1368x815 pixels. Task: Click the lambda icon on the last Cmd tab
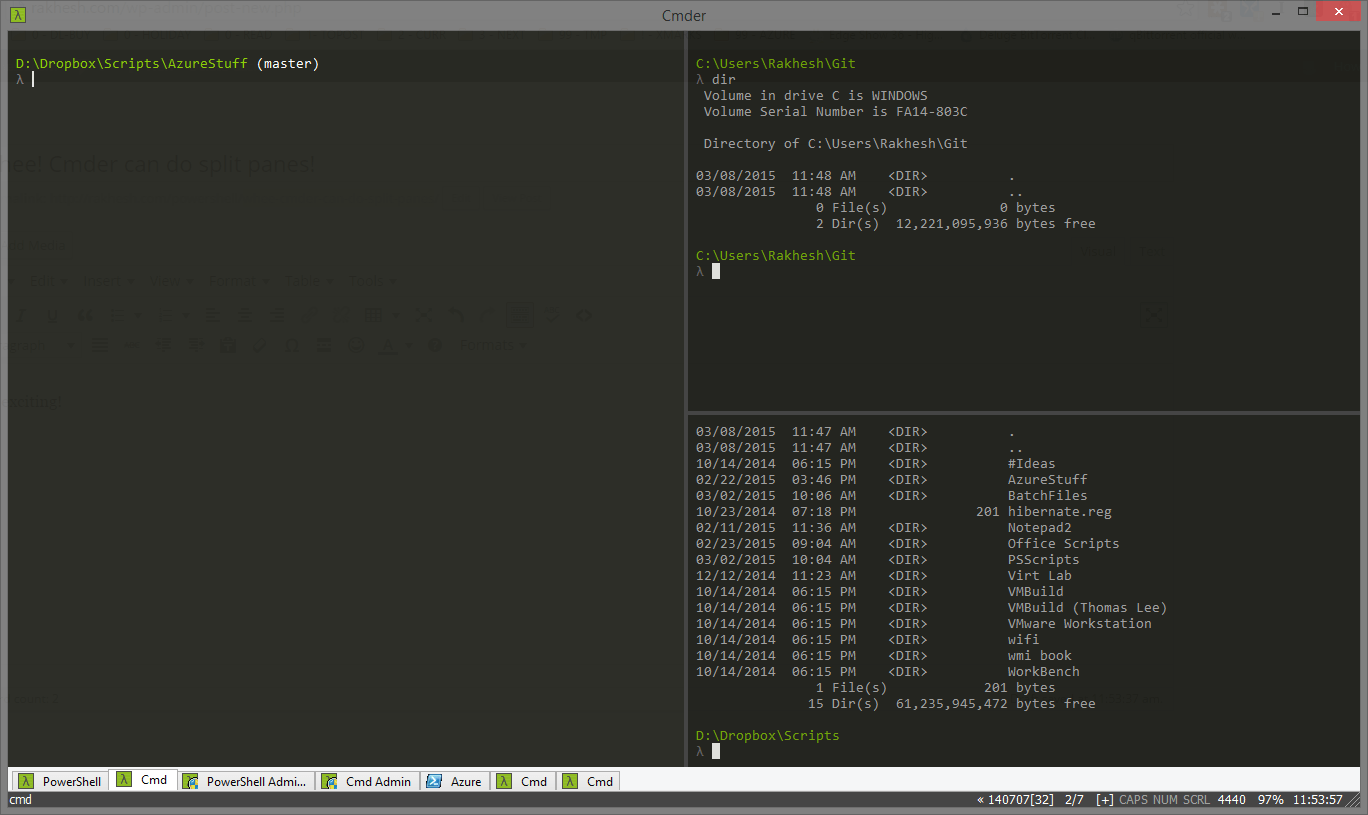pos(571,781)
